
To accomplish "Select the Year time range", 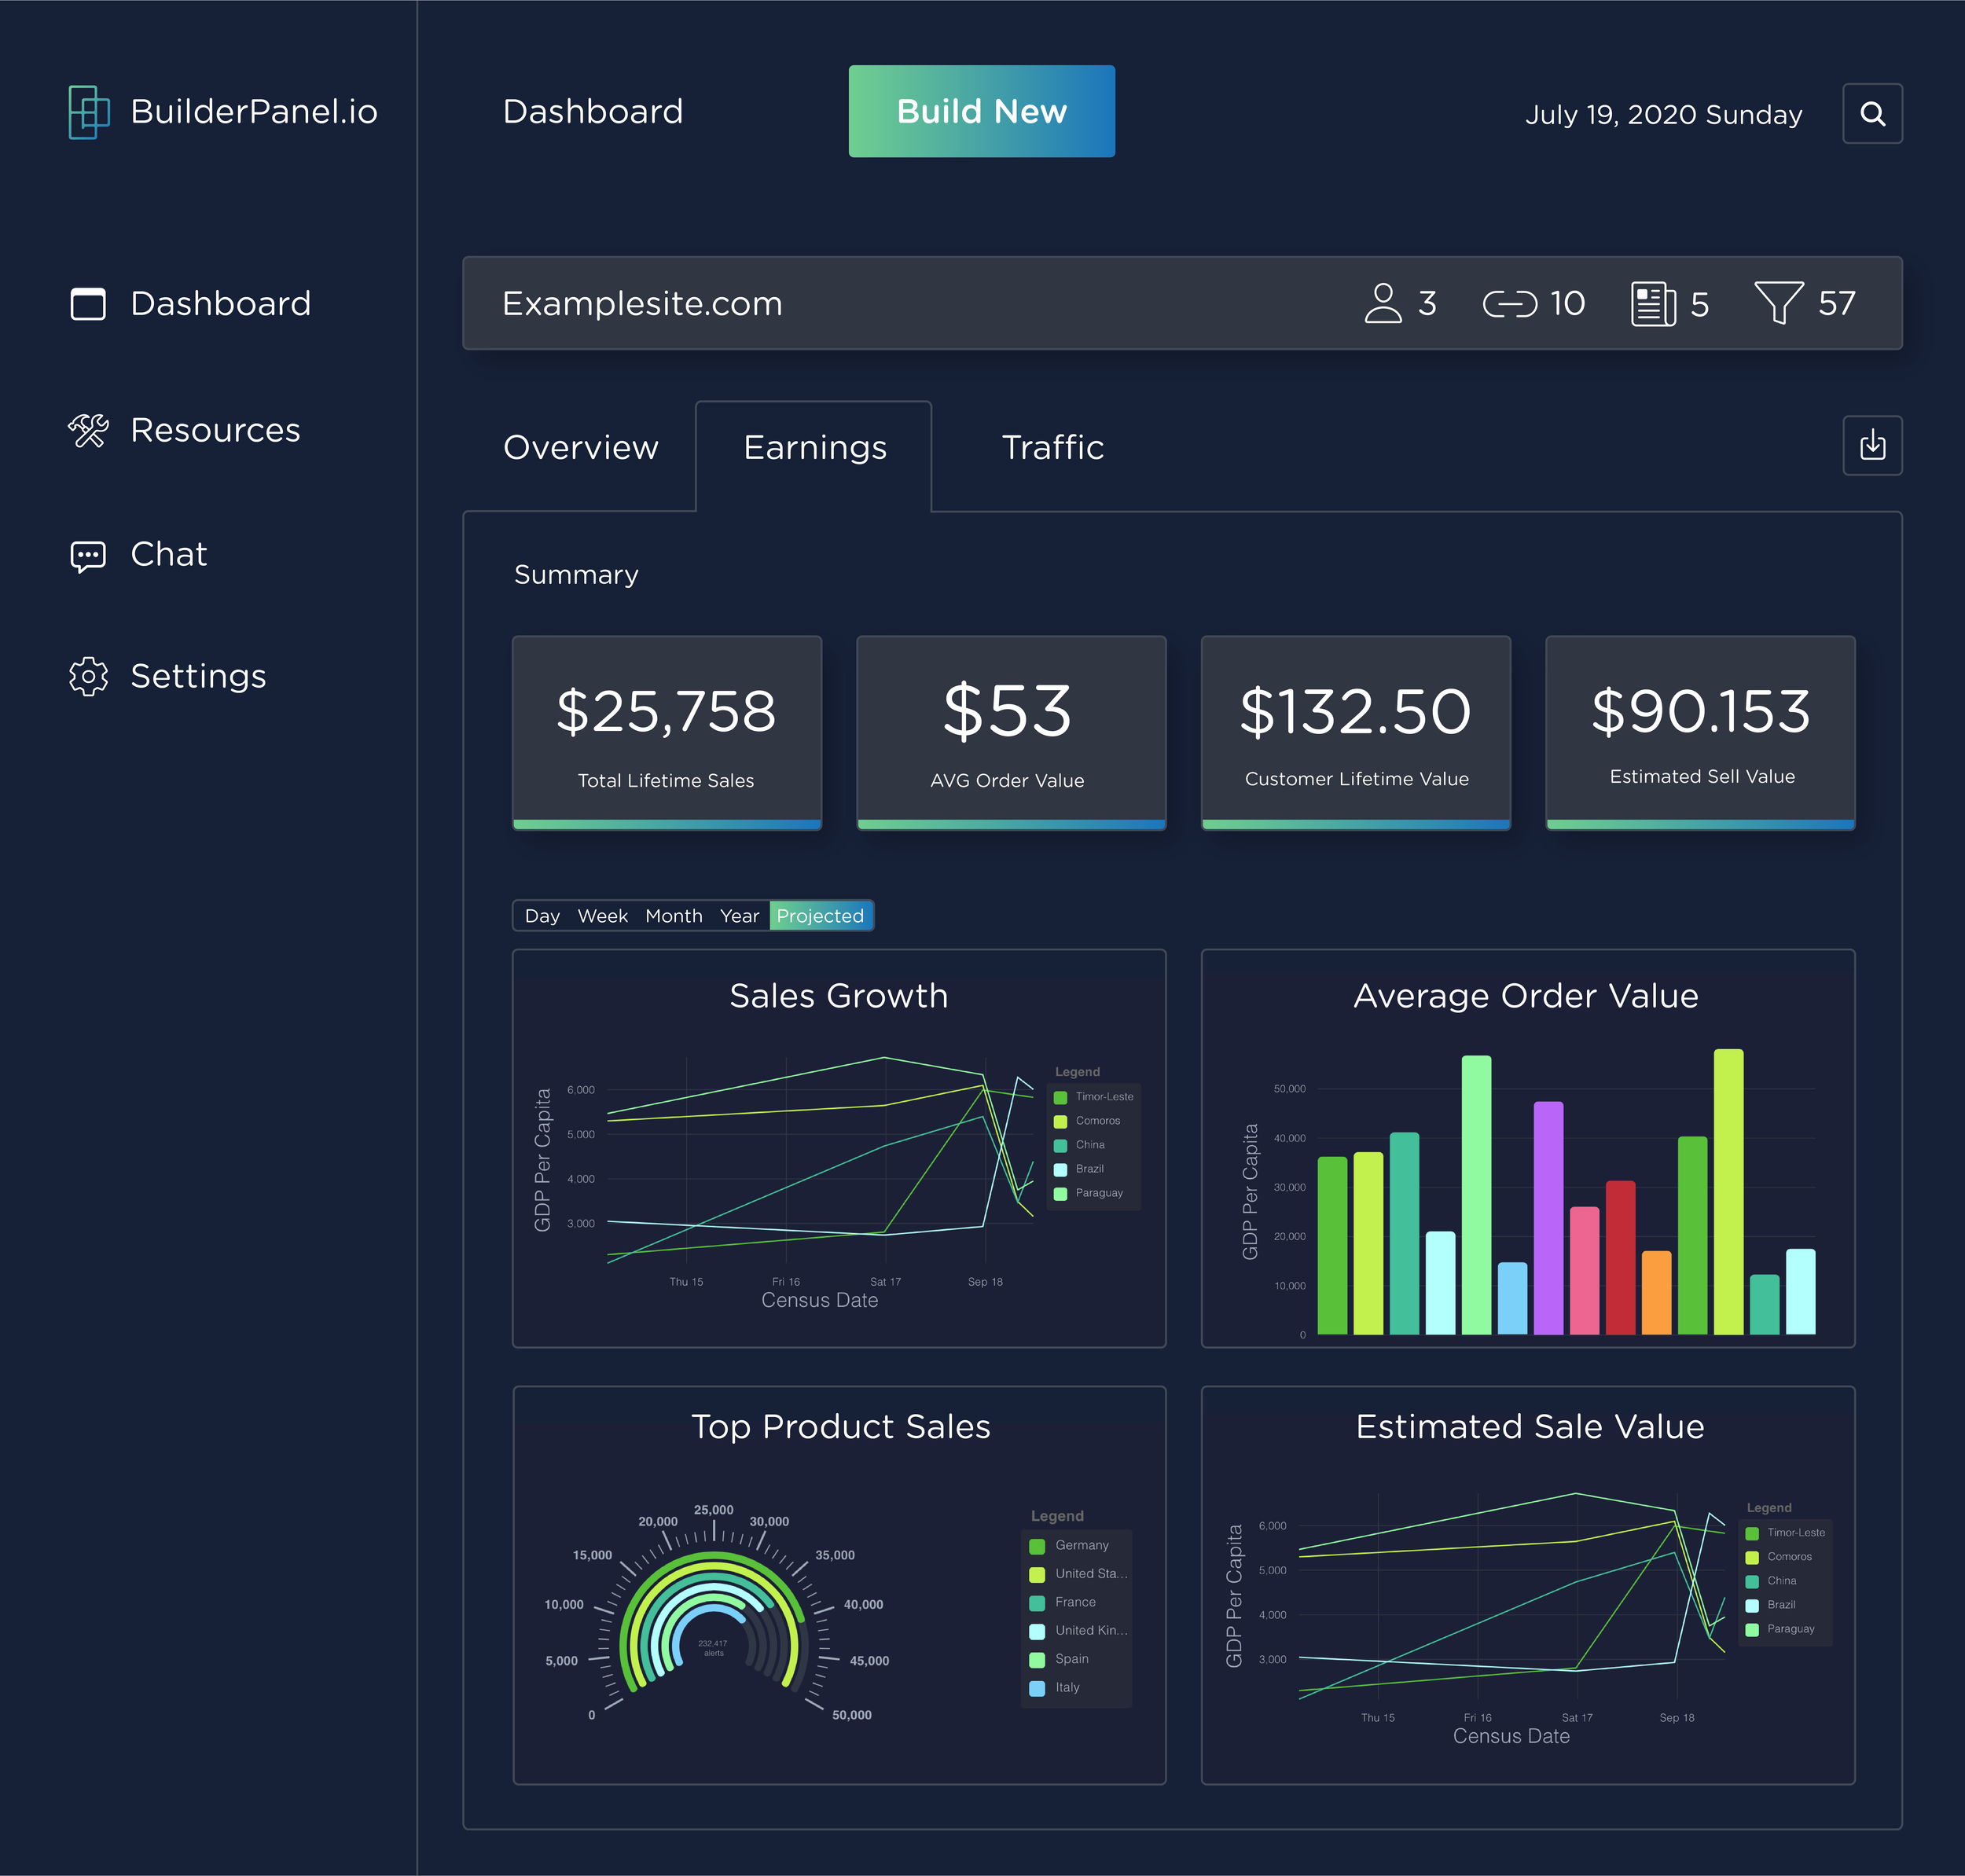I will click(740, 916).
